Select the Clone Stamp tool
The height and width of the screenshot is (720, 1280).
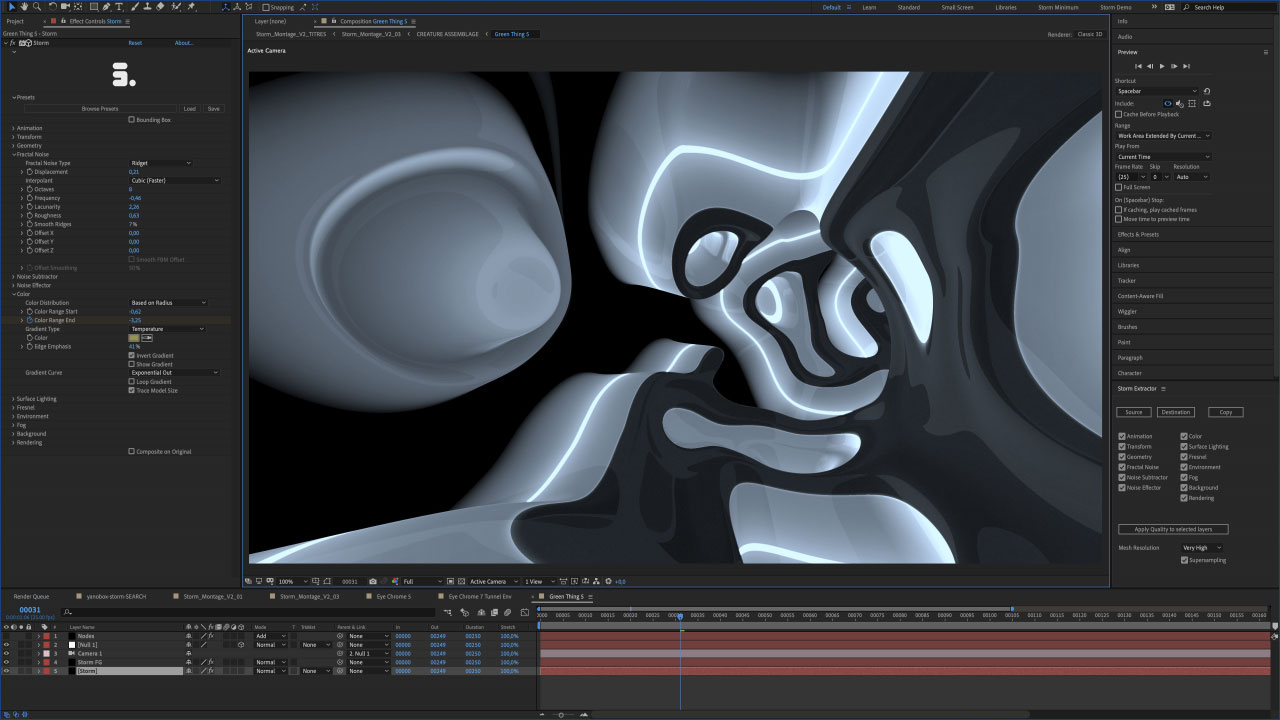pos(147,7)
